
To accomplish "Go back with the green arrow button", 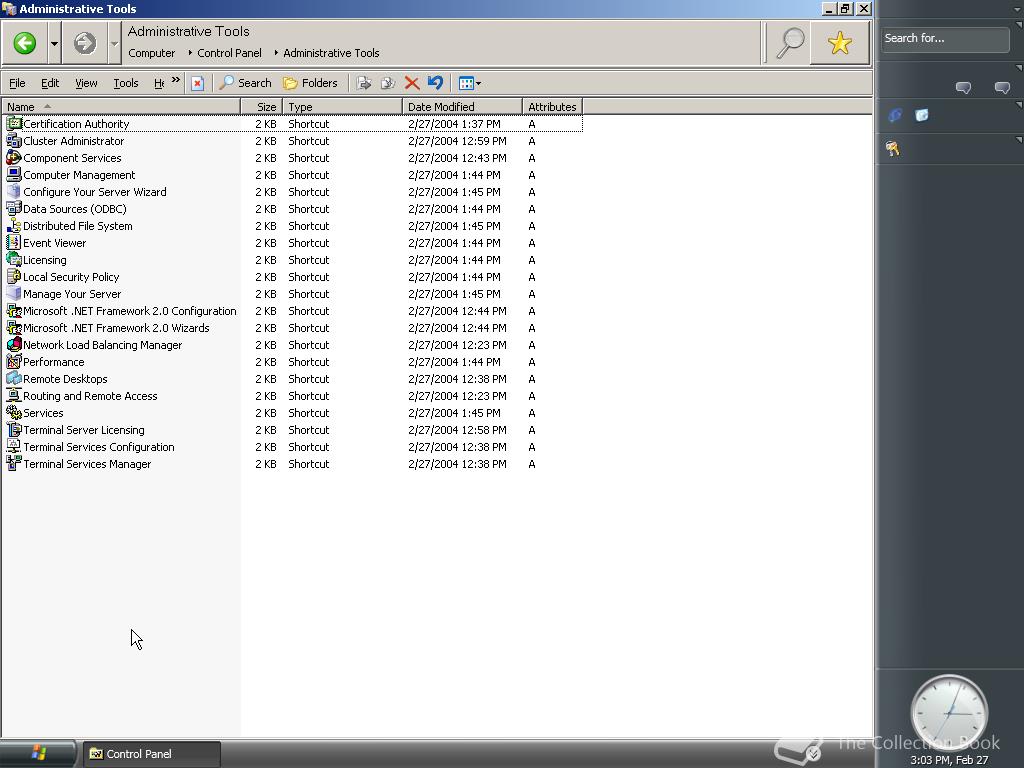I will (25, 43).
